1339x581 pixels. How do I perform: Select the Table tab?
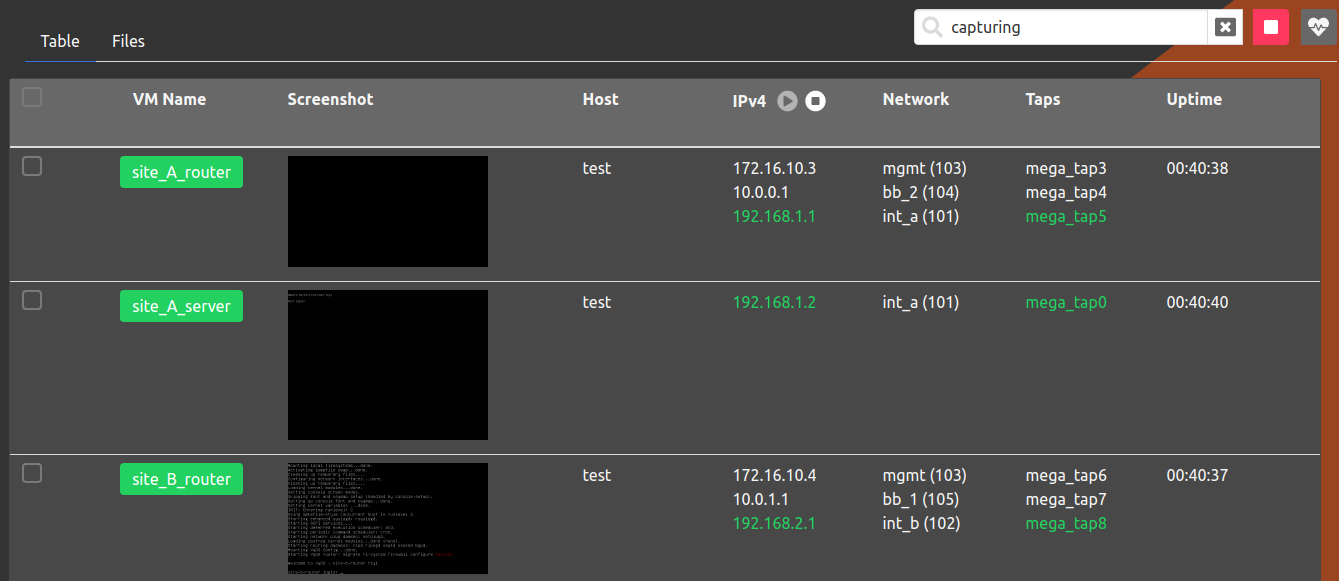(x=59, y=41)
